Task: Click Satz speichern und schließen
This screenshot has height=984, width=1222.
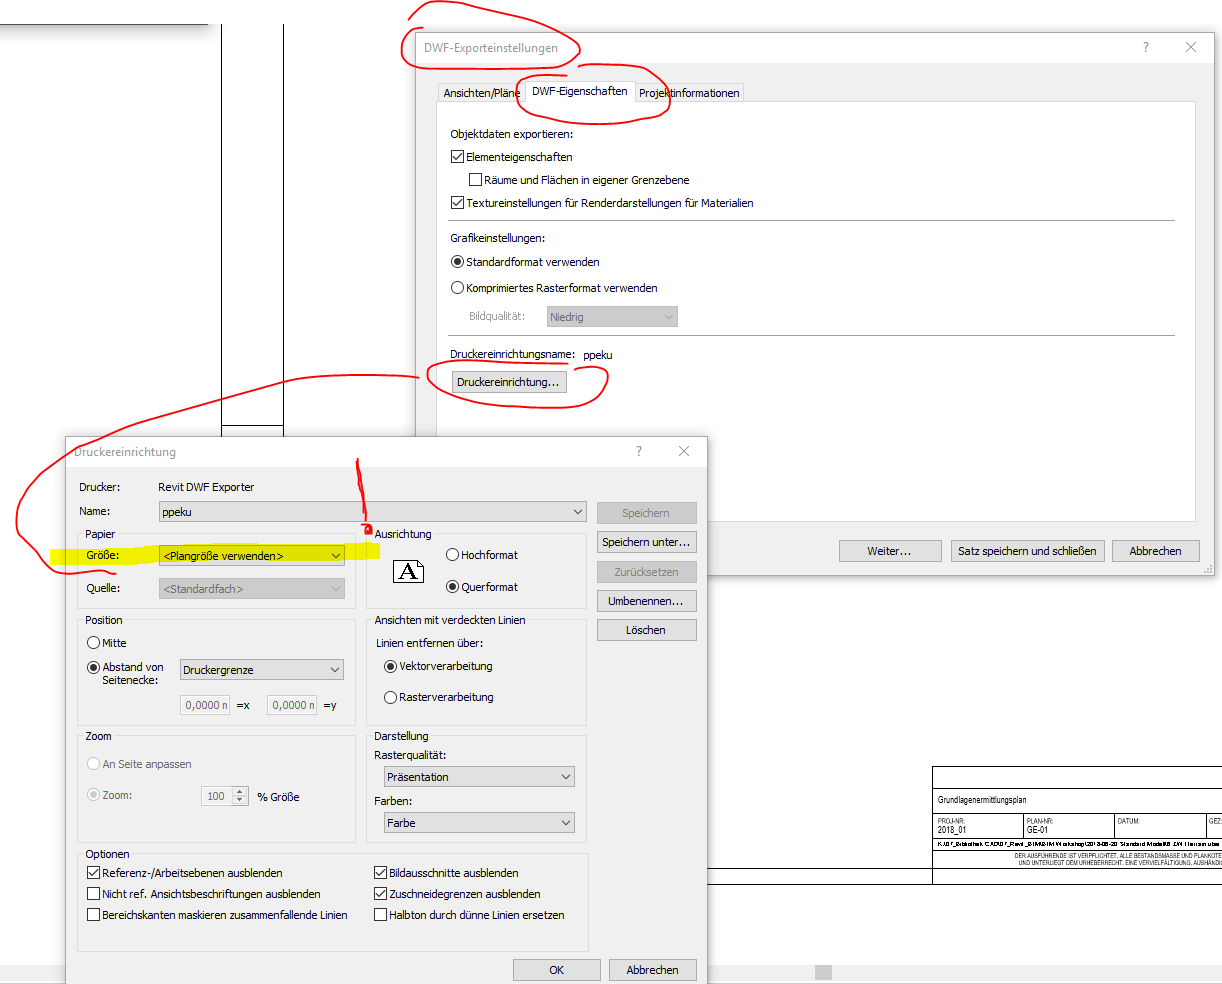Action: 1027,550
